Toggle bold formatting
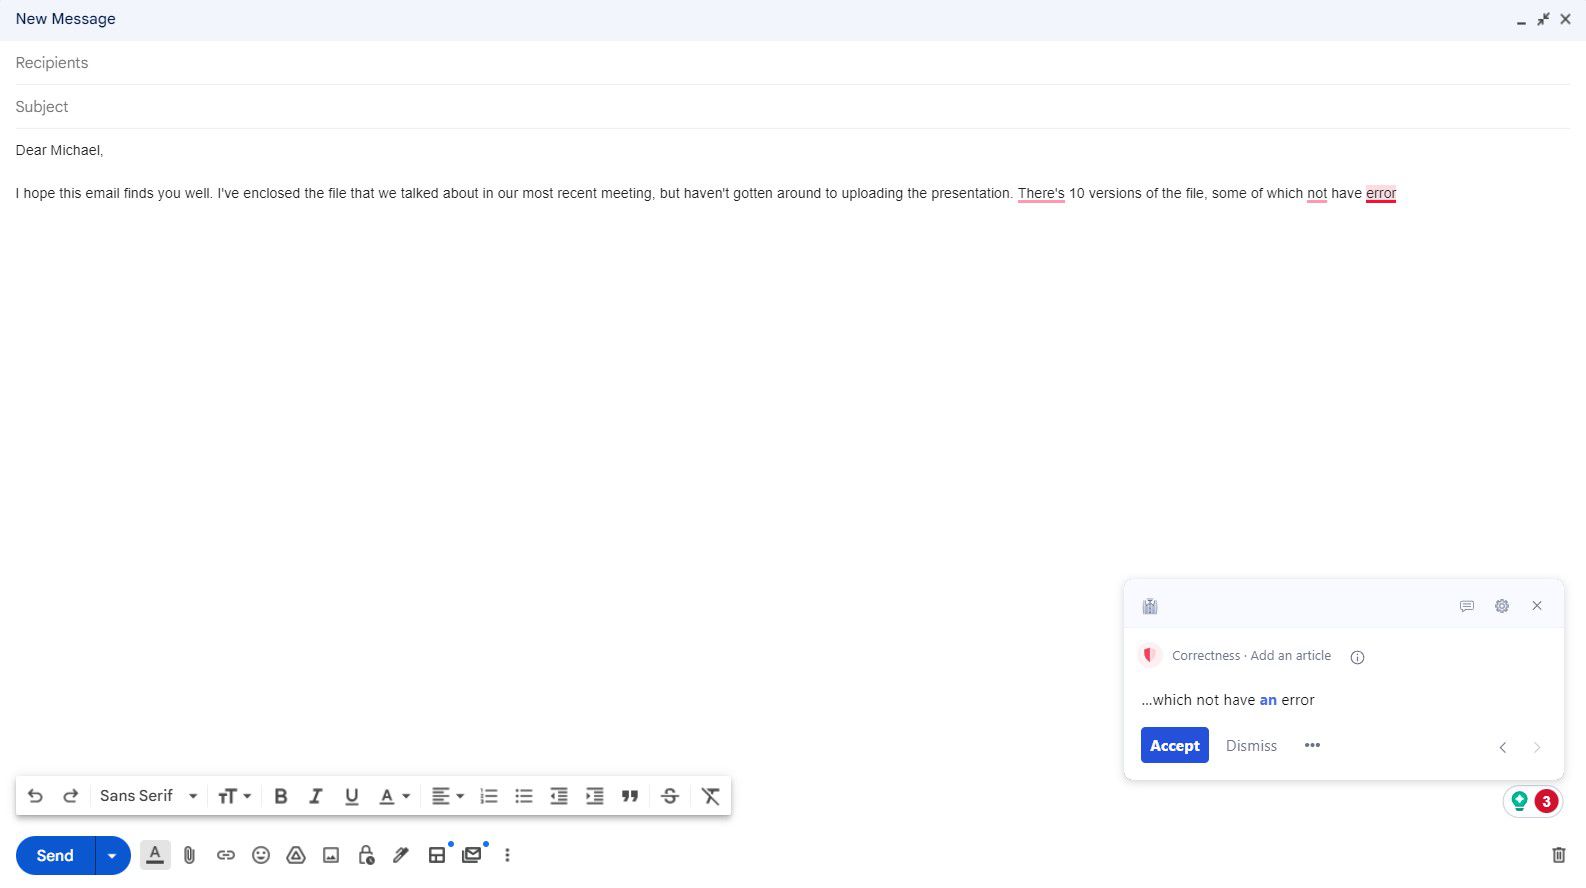 (281, 796)
